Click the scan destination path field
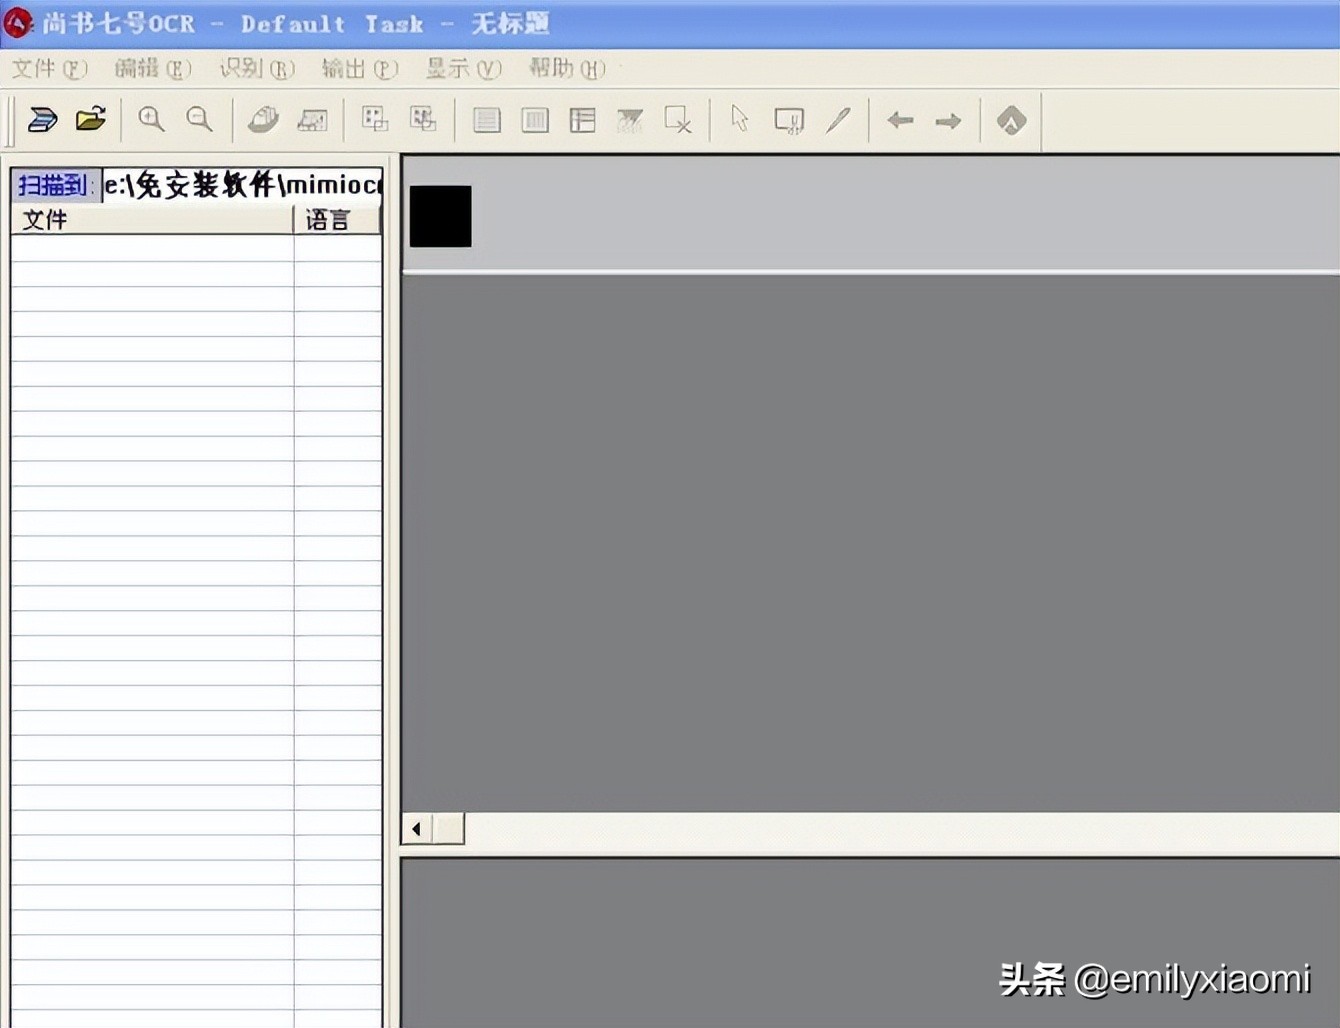This screenshot has width=1340, height=1028. coord(242,185)
